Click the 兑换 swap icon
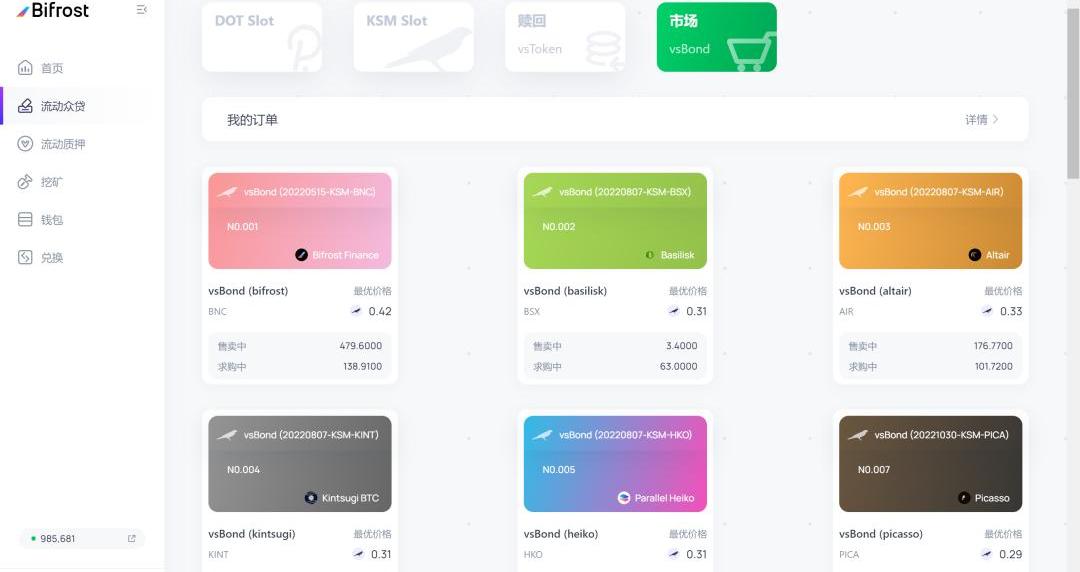Viewport: 1080px width, 572px height. (x=26, y=258)
